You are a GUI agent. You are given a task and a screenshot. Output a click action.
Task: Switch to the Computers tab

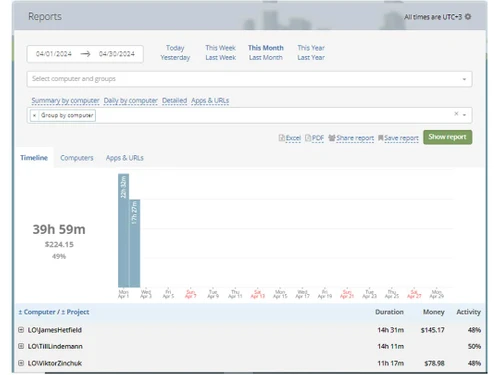coord(77,158)
